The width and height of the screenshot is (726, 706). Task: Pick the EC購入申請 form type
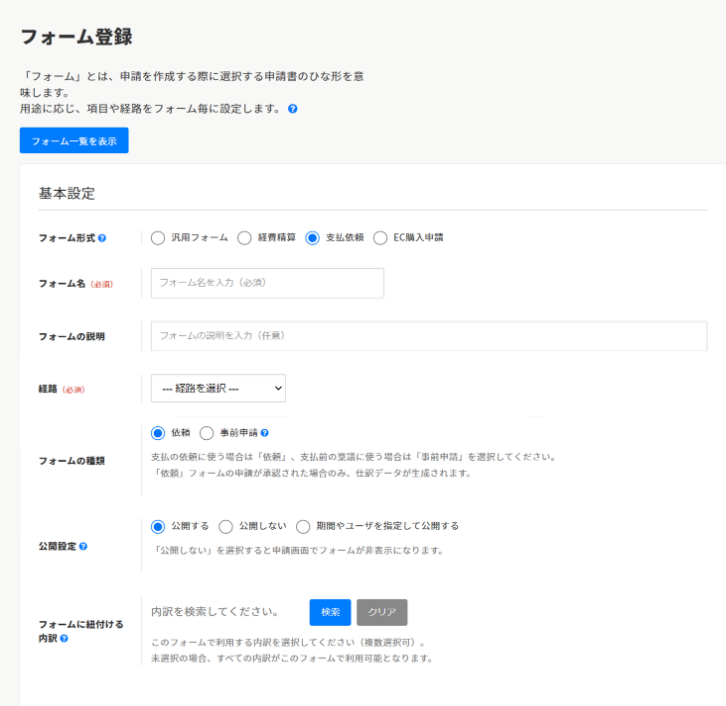point(380,238)
